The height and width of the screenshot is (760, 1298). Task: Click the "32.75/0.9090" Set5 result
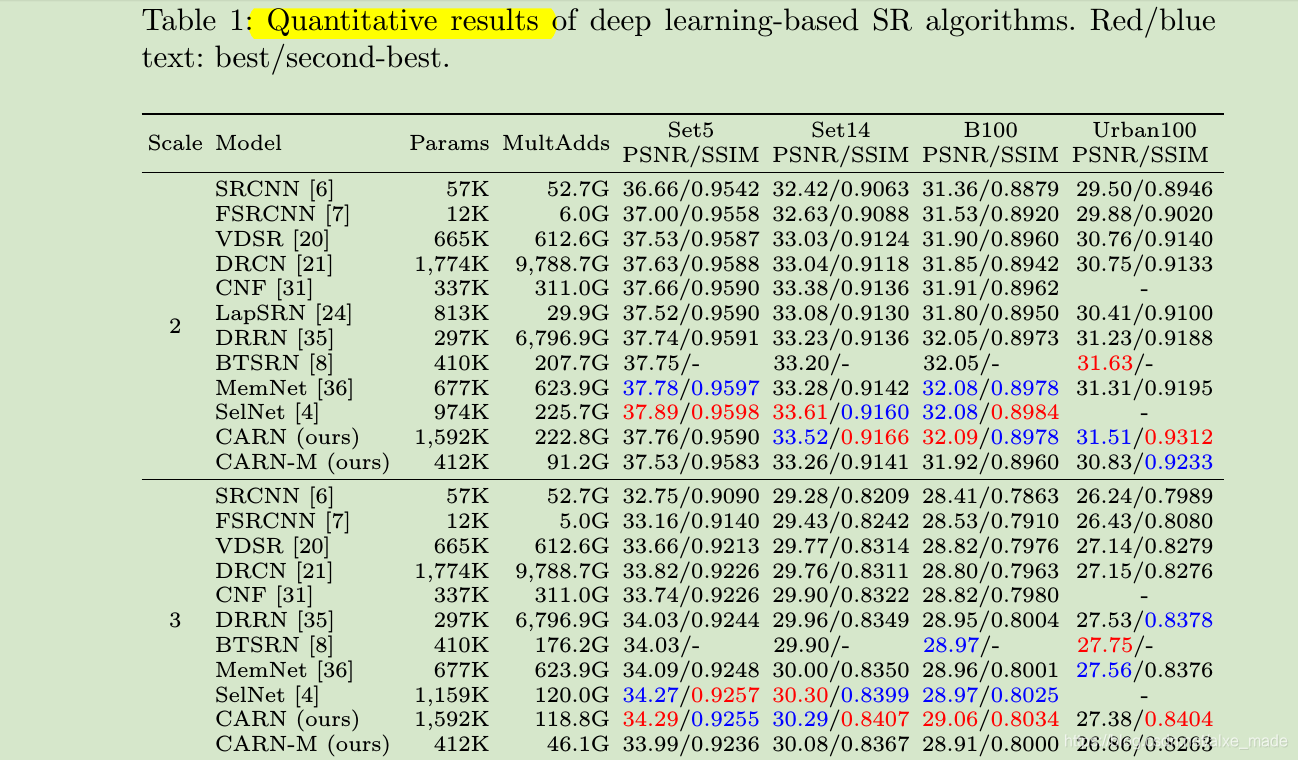coord(691,497)
